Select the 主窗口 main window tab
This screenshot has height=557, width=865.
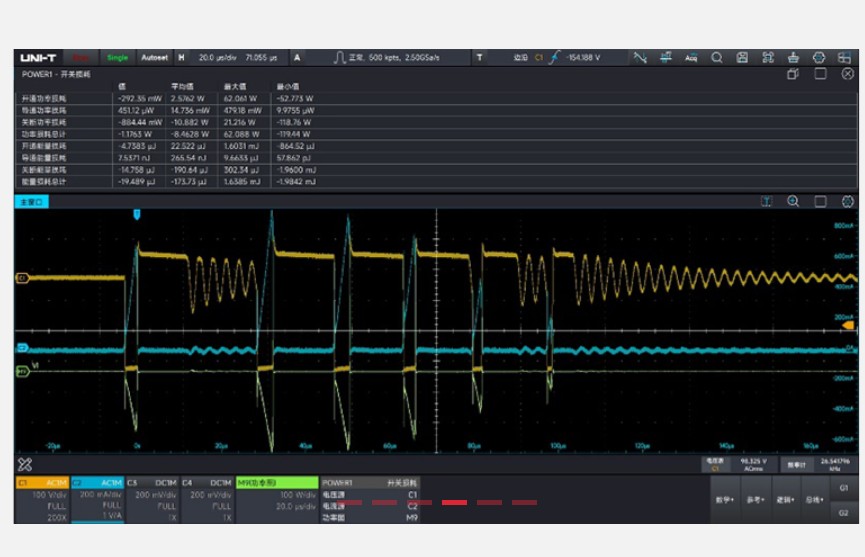(x=31, y=202)
